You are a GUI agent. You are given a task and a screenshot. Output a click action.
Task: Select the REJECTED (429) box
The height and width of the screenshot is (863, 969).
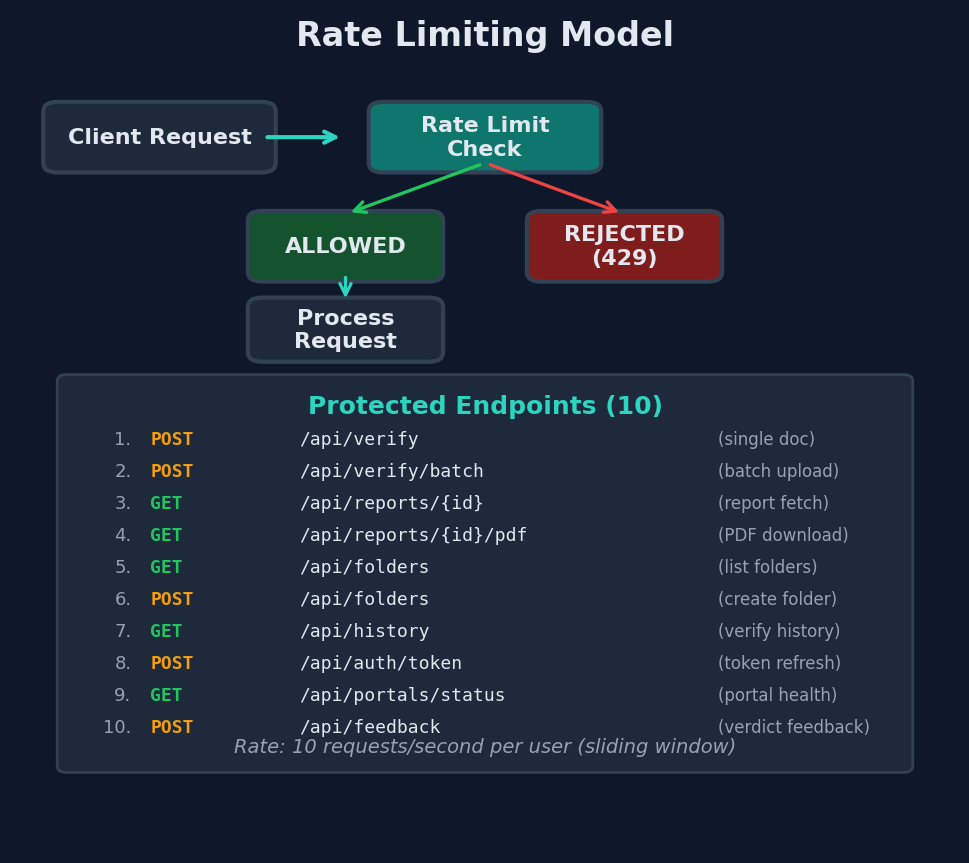[x=624, y=245]
